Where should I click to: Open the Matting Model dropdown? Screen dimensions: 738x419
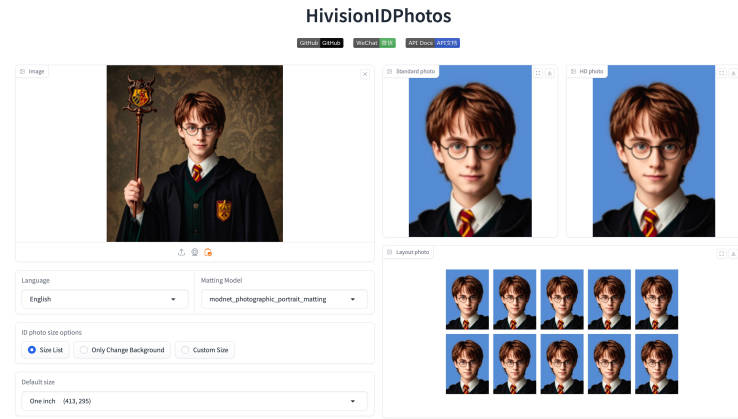click(x=284, y=299)
